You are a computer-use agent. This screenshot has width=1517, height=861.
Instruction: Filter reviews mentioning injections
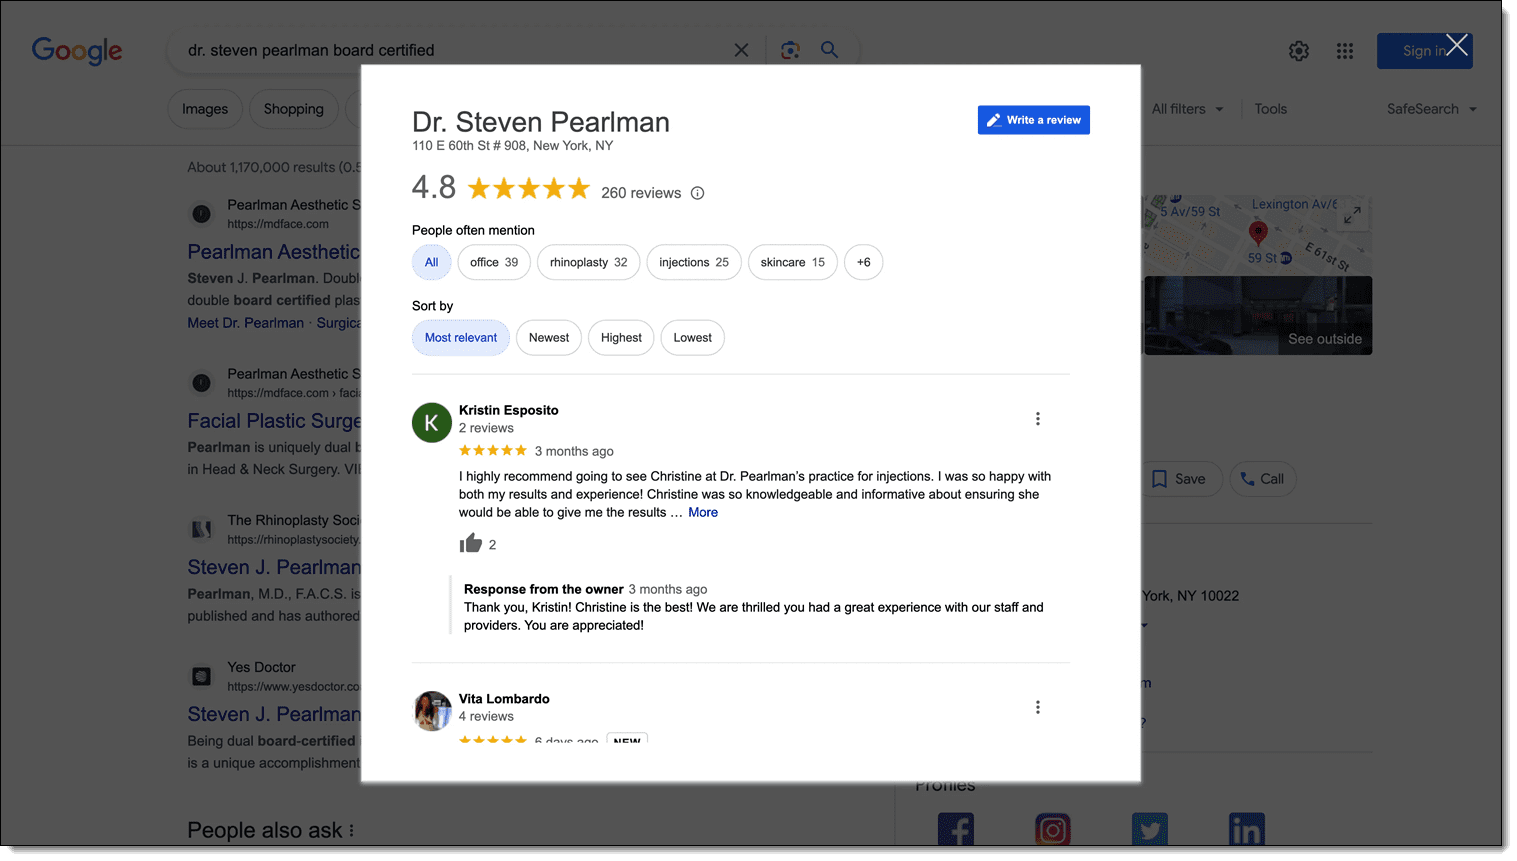coord(693,262)
